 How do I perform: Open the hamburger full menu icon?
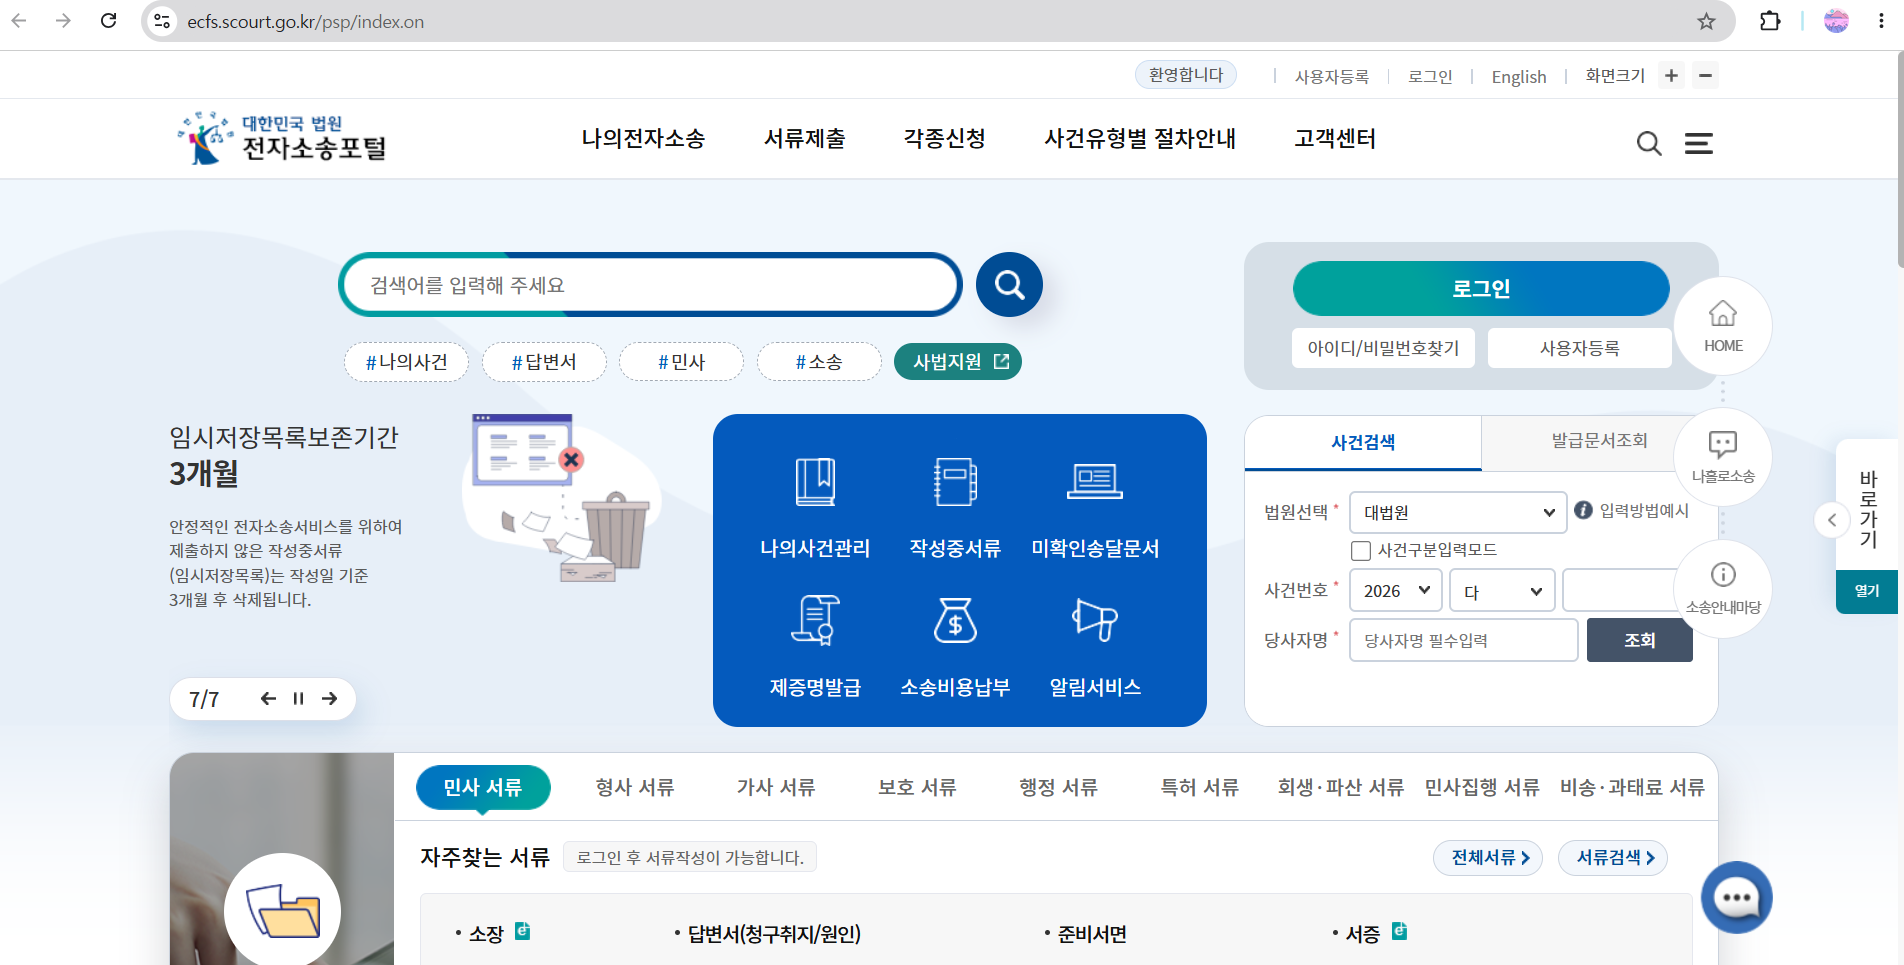pyautogui.click(x=1699, y=144)
